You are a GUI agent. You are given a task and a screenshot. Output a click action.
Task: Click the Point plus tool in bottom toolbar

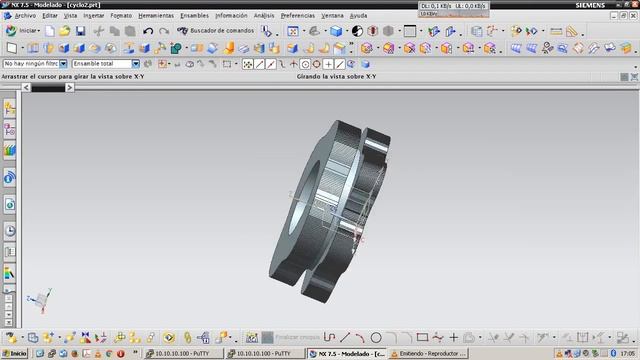[x=453, y=338]
